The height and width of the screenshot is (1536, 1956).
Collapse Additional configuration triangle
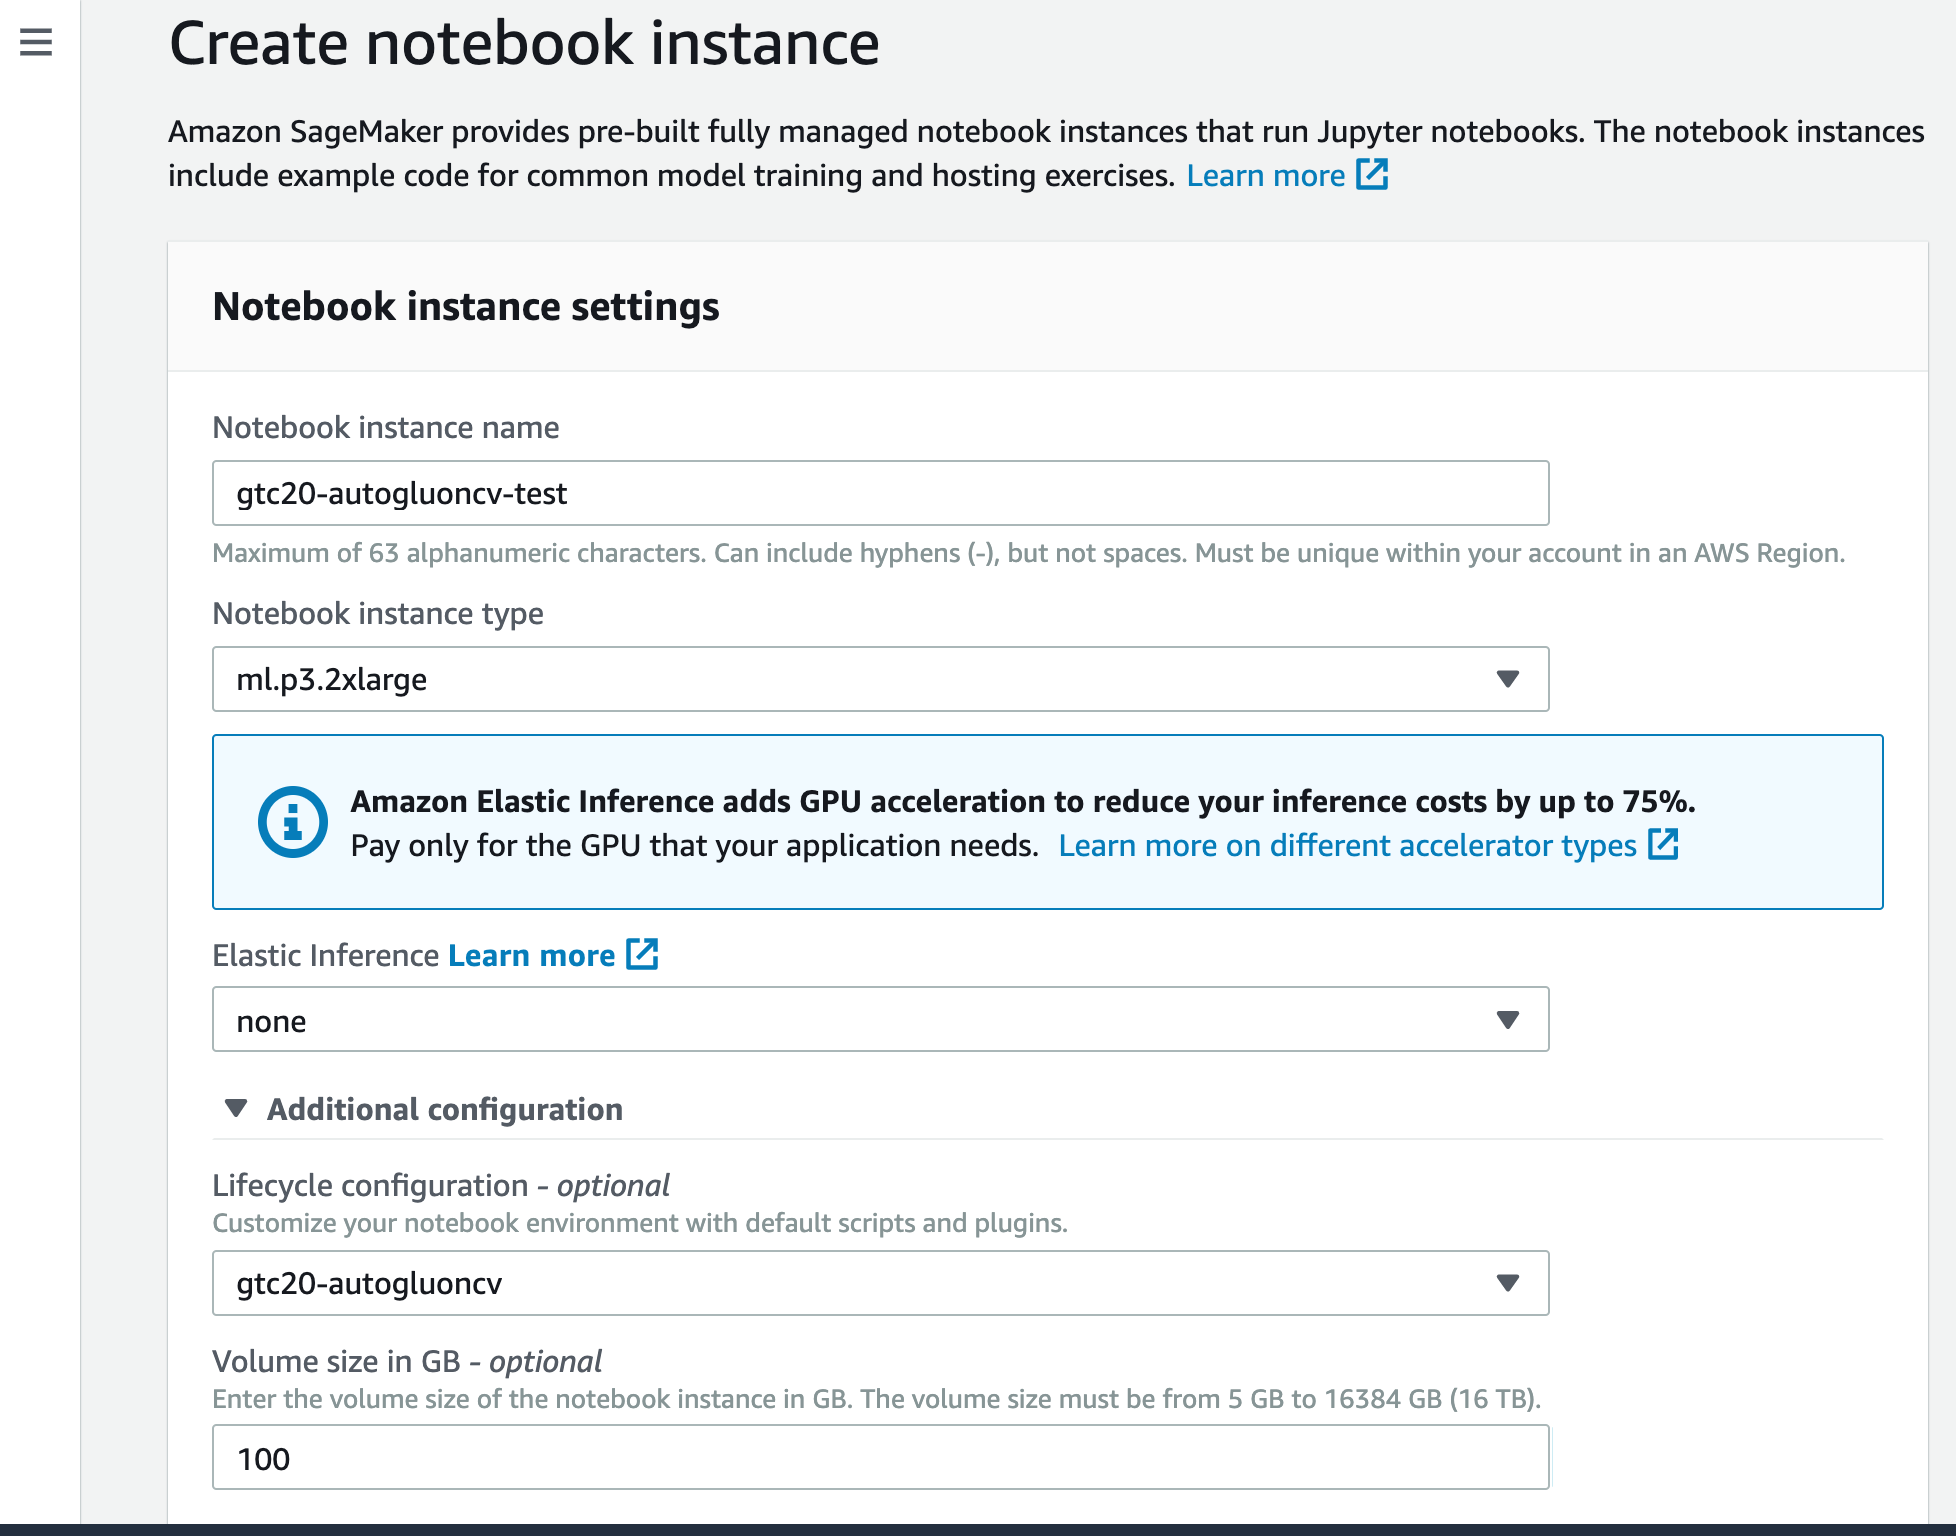tap(236, 1109)
